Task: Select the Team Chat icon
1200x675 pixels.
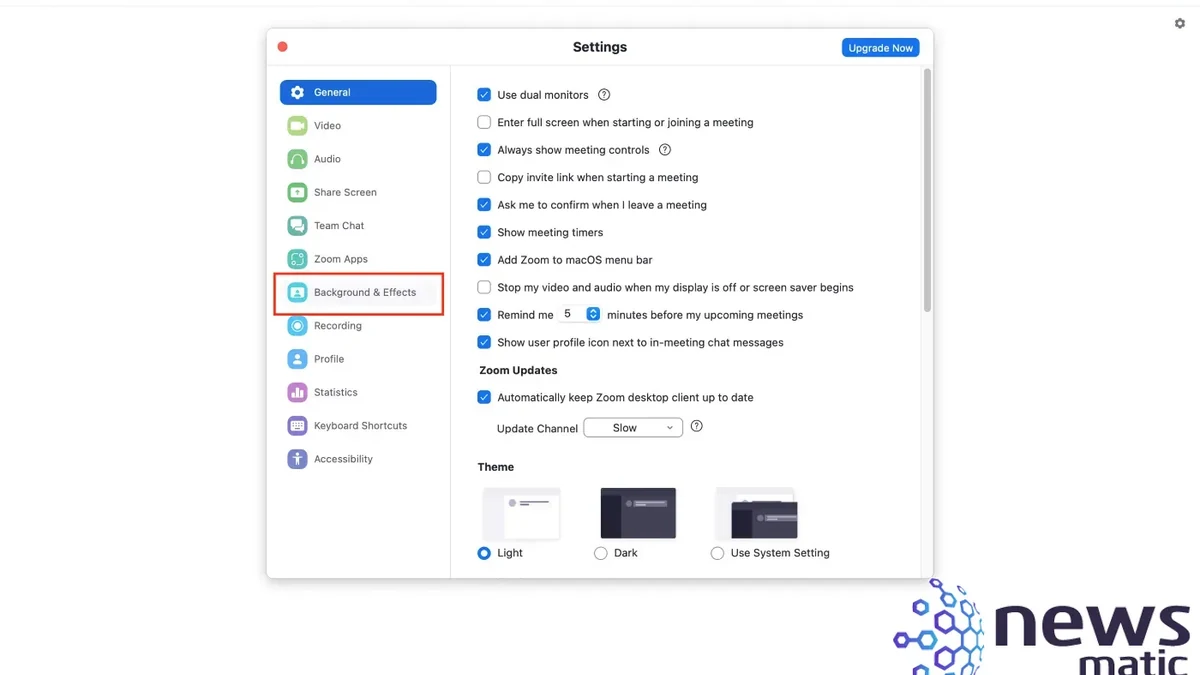Action: click(x=297, y=226)
